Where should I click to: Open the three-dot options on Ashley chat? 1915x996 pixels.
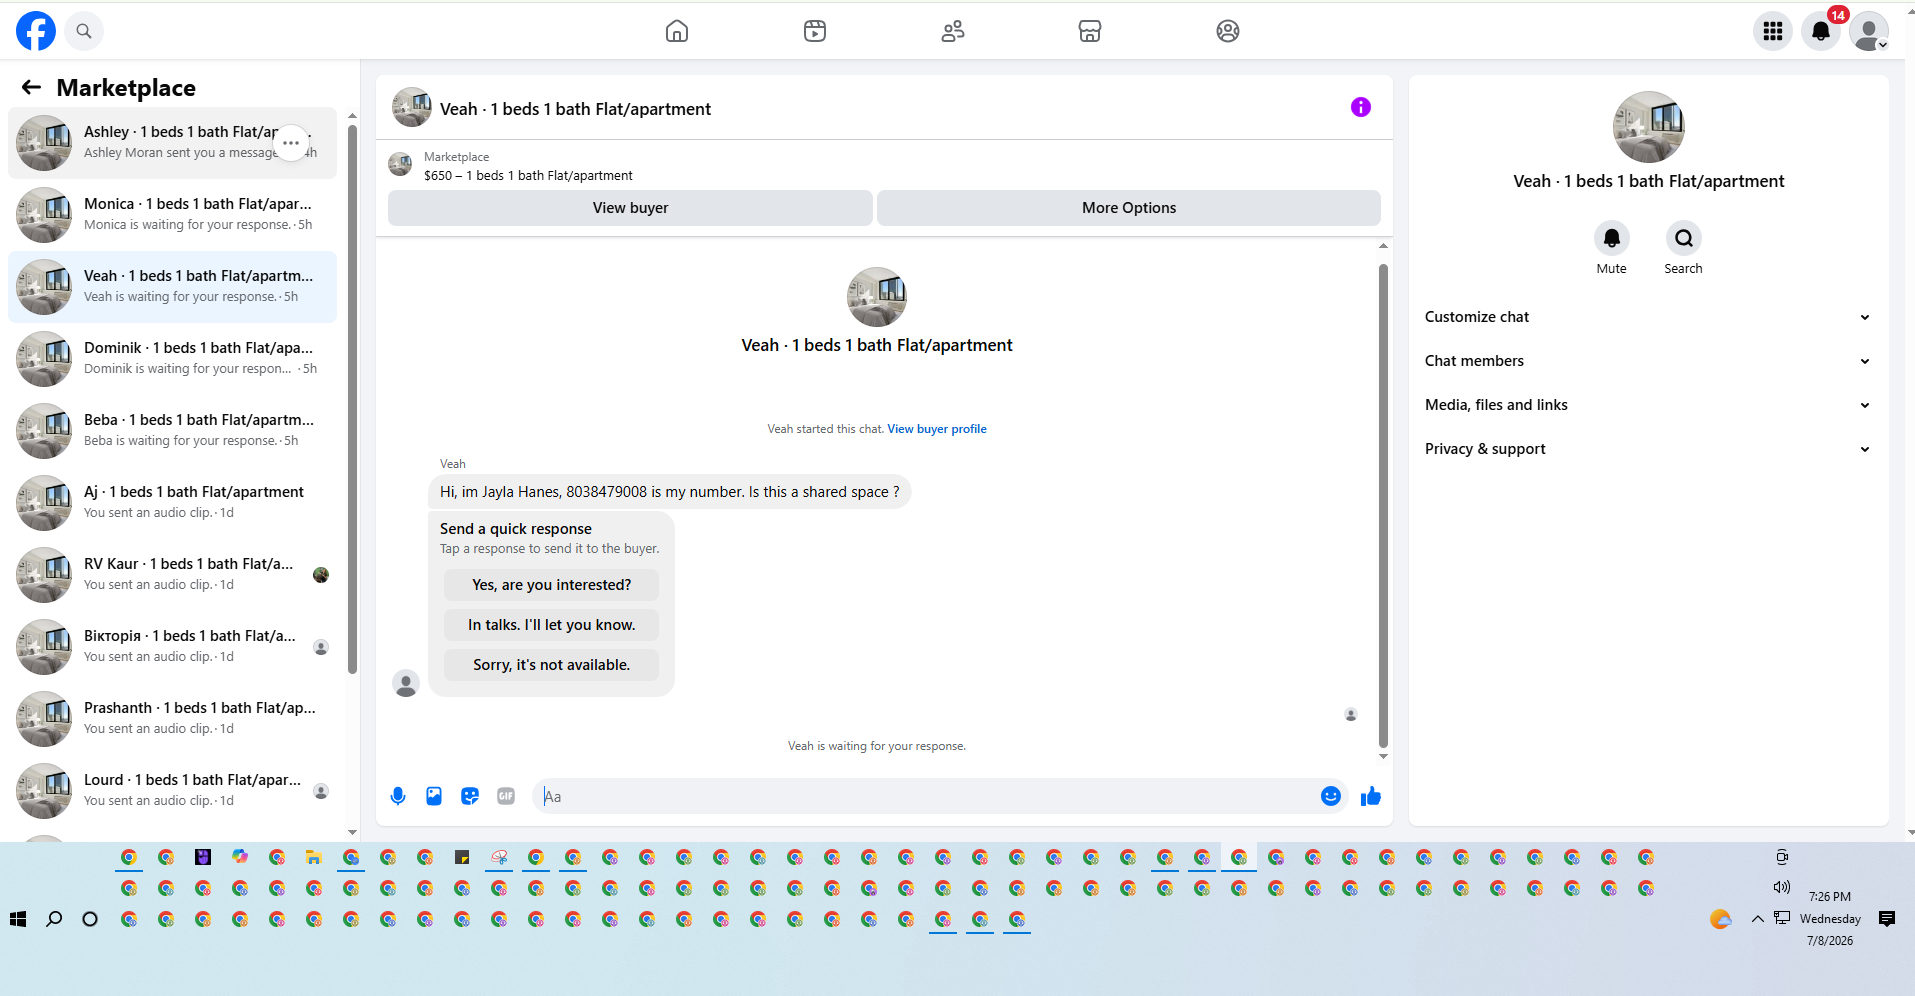[x=291, y=143]
